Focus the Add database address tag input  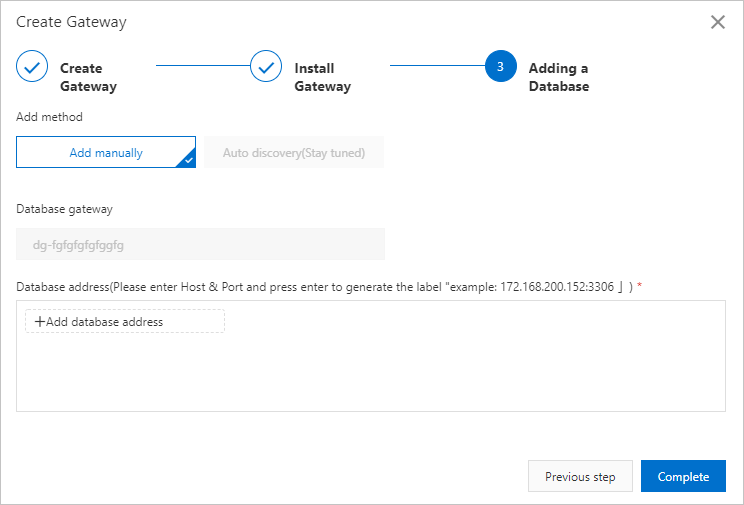click(x=125, y=322)
